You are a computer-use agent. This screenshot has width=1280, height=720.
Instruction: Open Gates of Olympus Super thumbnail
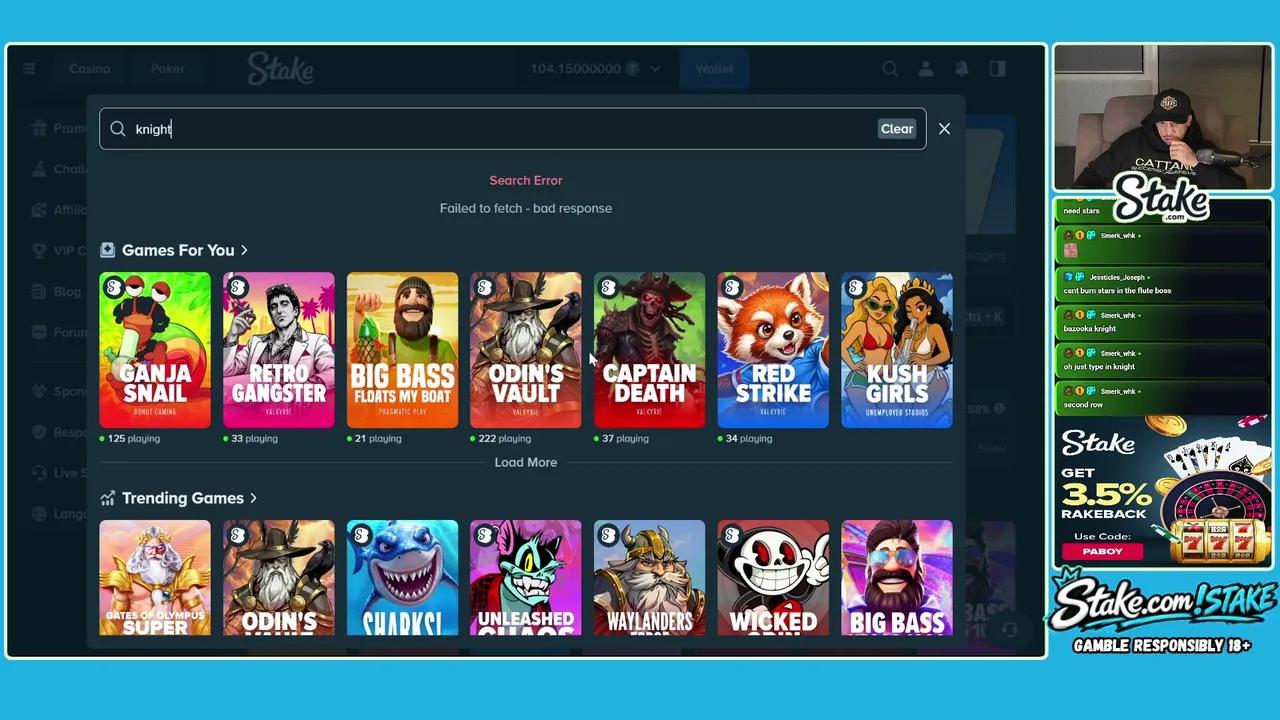[155, 578]
